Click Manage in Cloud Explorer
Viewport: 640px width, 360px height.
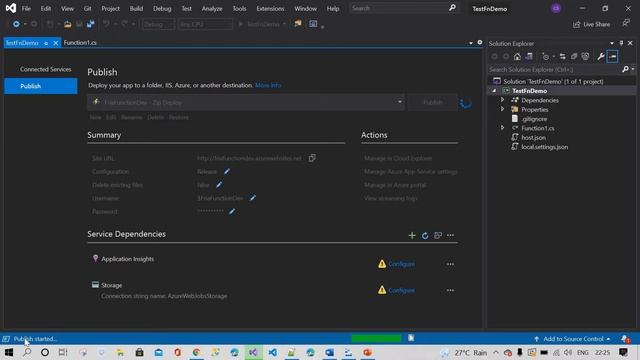point(398,158)
